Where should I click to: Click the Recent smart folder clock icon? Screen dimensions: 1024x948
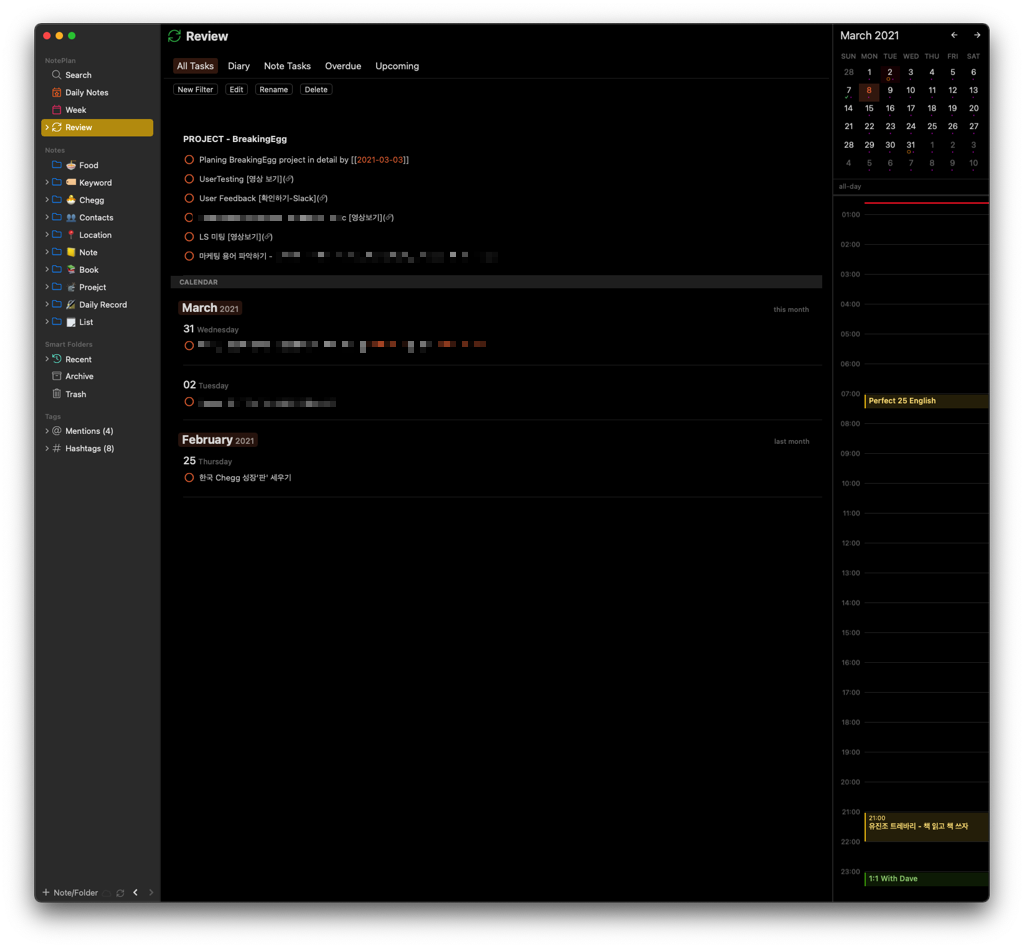click(57, 359)
